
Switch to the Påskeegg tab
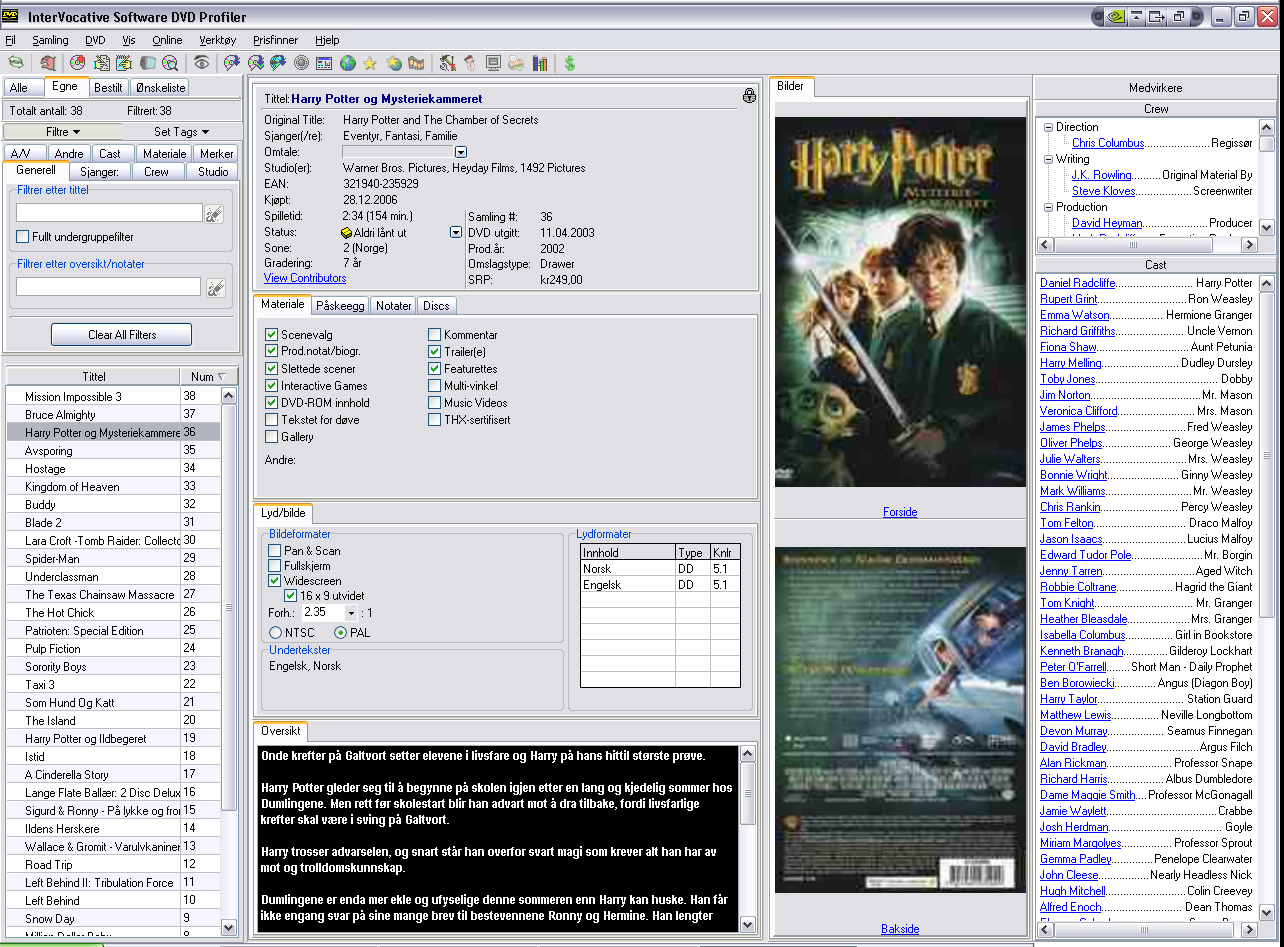tap(341, 306)
